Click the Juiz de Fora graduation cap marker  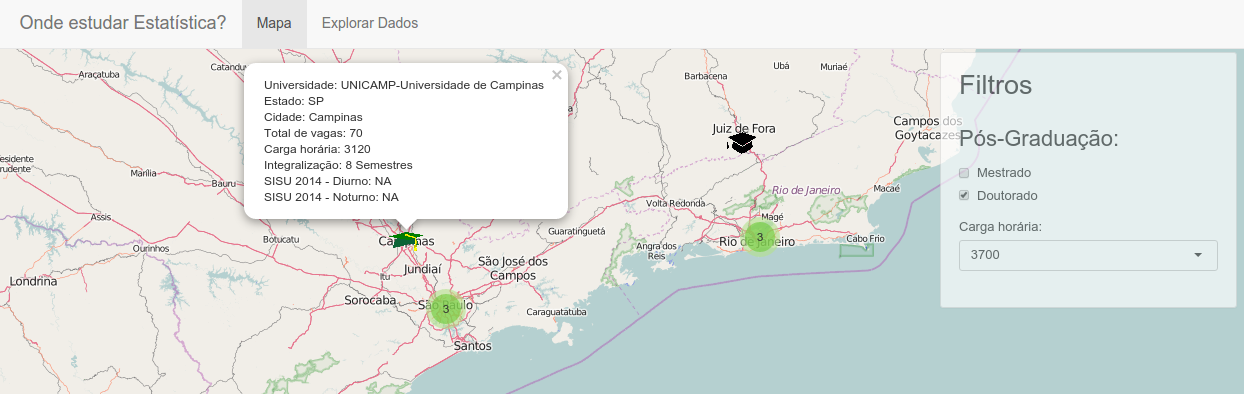point(741,144)
